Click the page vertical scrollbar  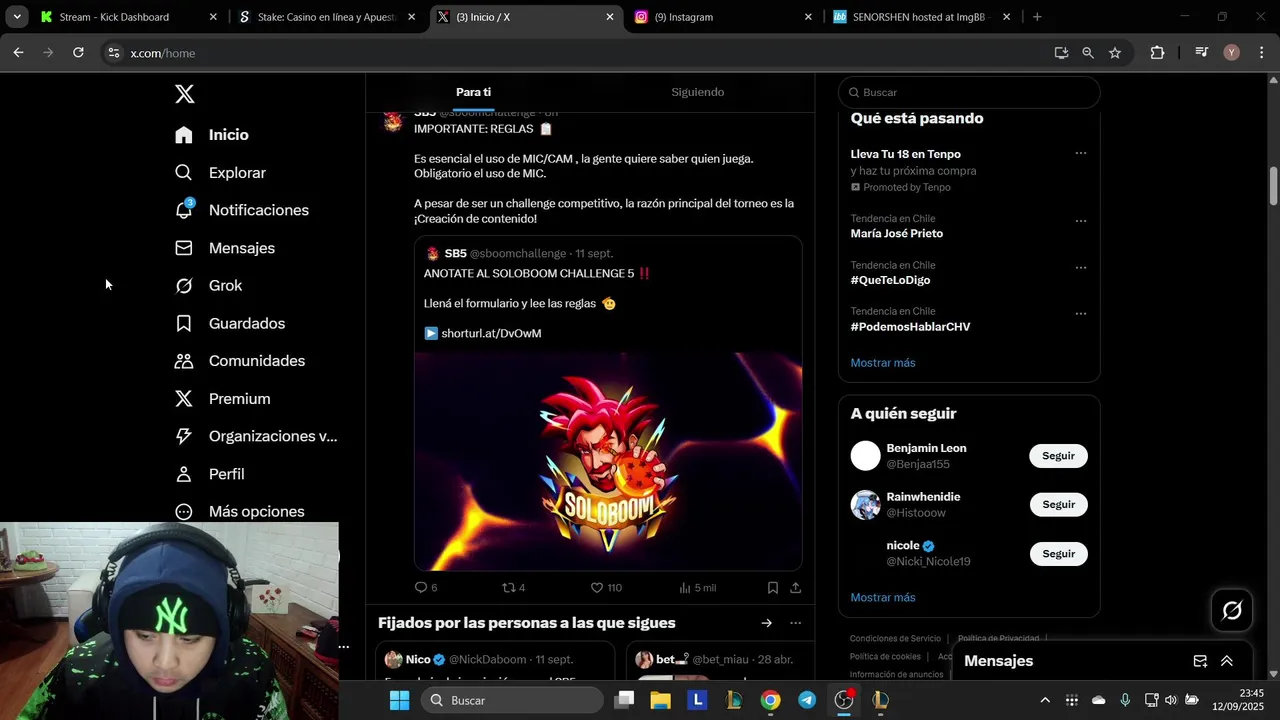tap(1273, 185)
